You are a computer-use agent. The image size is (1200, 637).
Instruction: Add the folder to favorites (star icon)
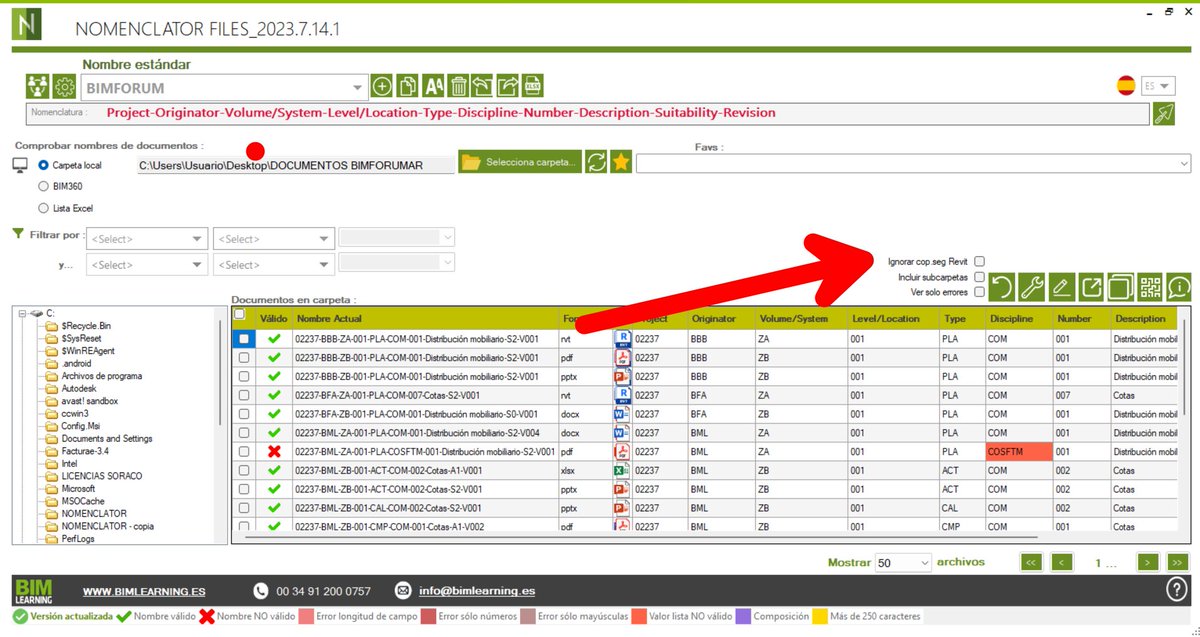[x=621, y=162]
